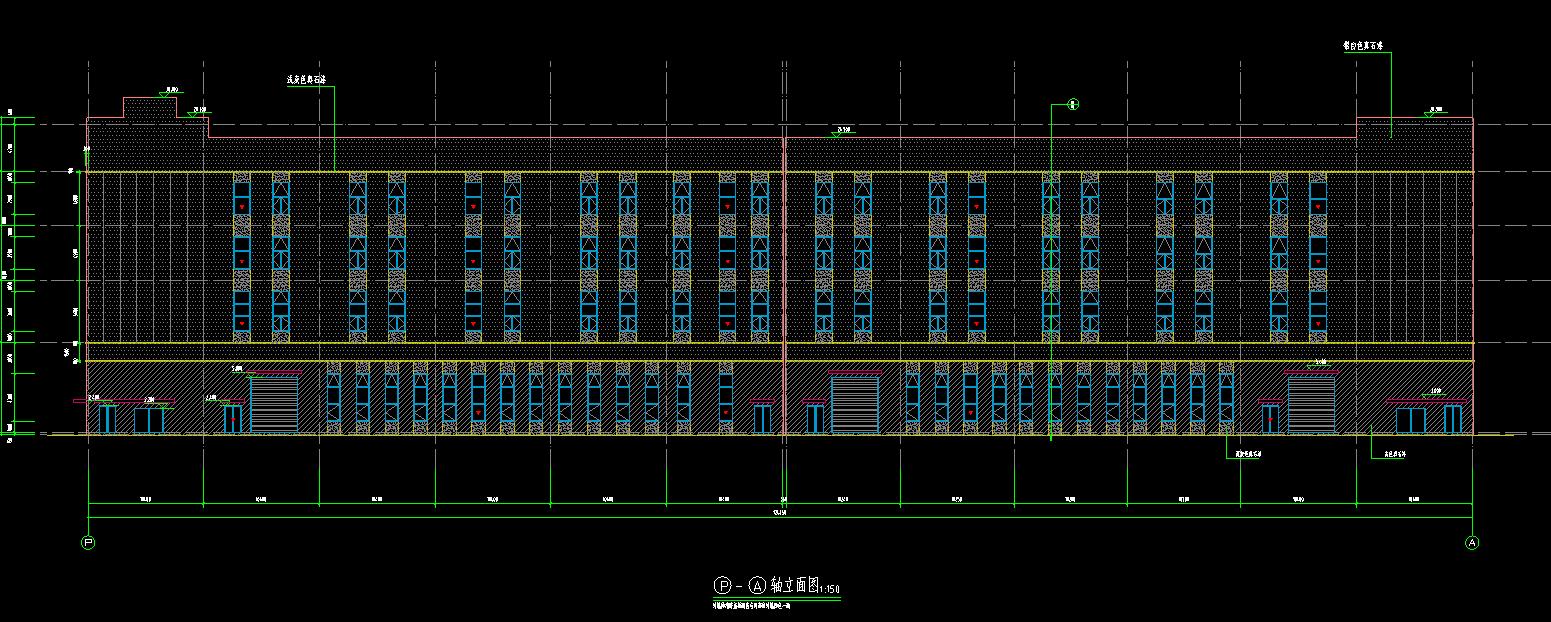Click the top-left stone paint annotation text

306,79
